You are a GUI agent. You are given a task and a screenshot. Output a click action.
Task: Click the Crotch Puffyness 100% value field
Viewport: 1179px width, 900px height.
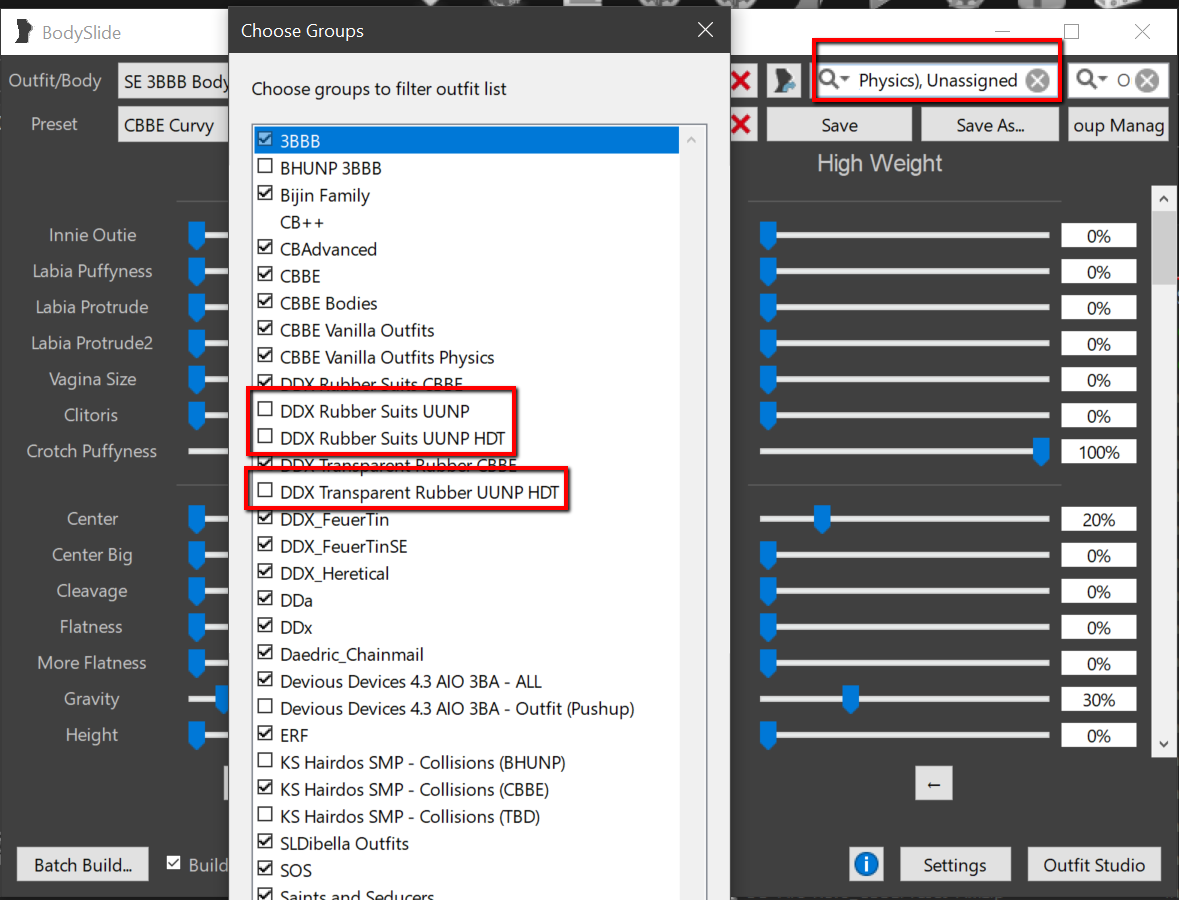[x=1099, y=453]
